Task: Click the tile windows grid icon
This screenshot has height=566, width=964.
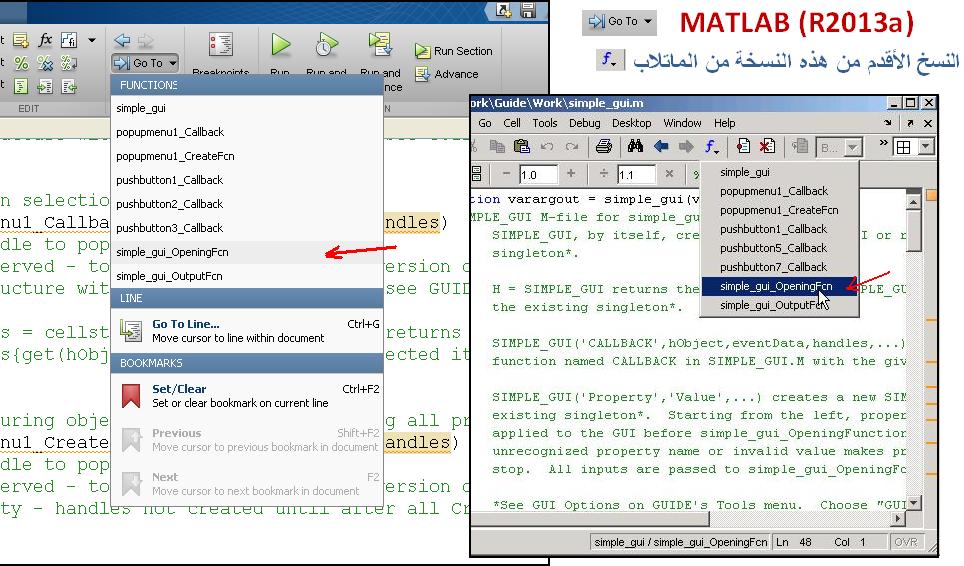Action: (904, 147)
